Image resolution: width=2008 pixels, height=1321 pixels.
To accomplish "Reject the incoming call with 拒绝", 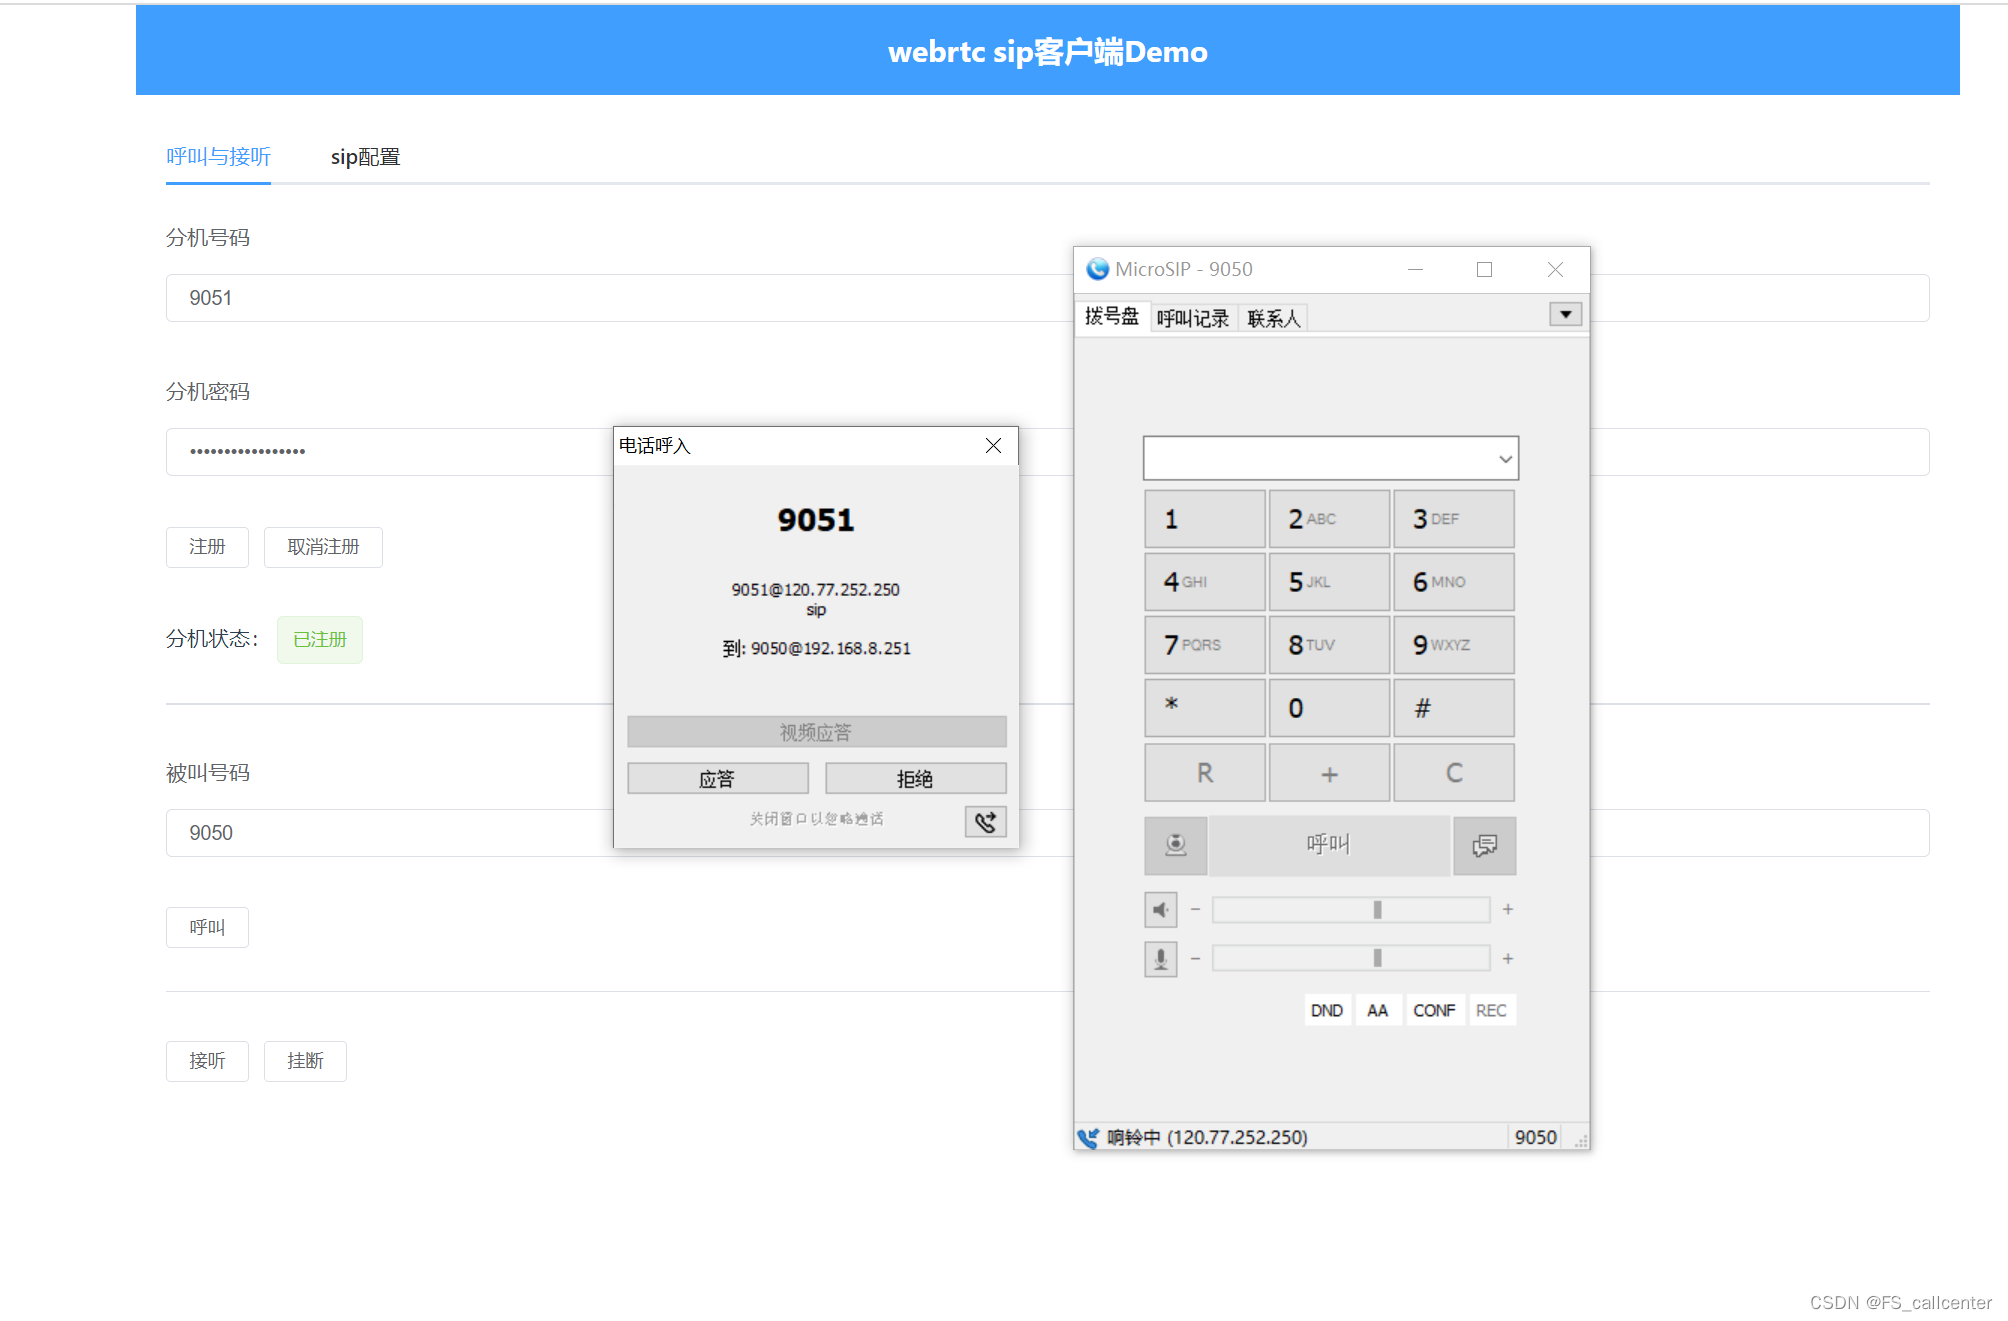I will tap(915, 778).
